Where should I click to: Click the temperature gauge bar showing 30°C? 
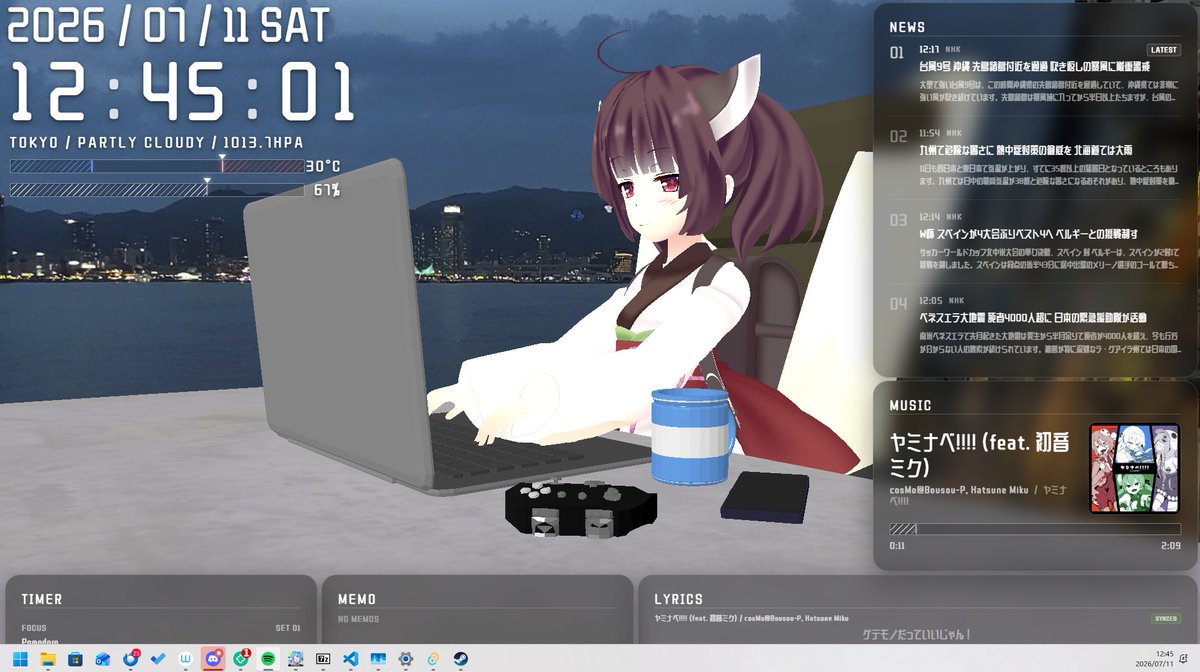[156, 166]
